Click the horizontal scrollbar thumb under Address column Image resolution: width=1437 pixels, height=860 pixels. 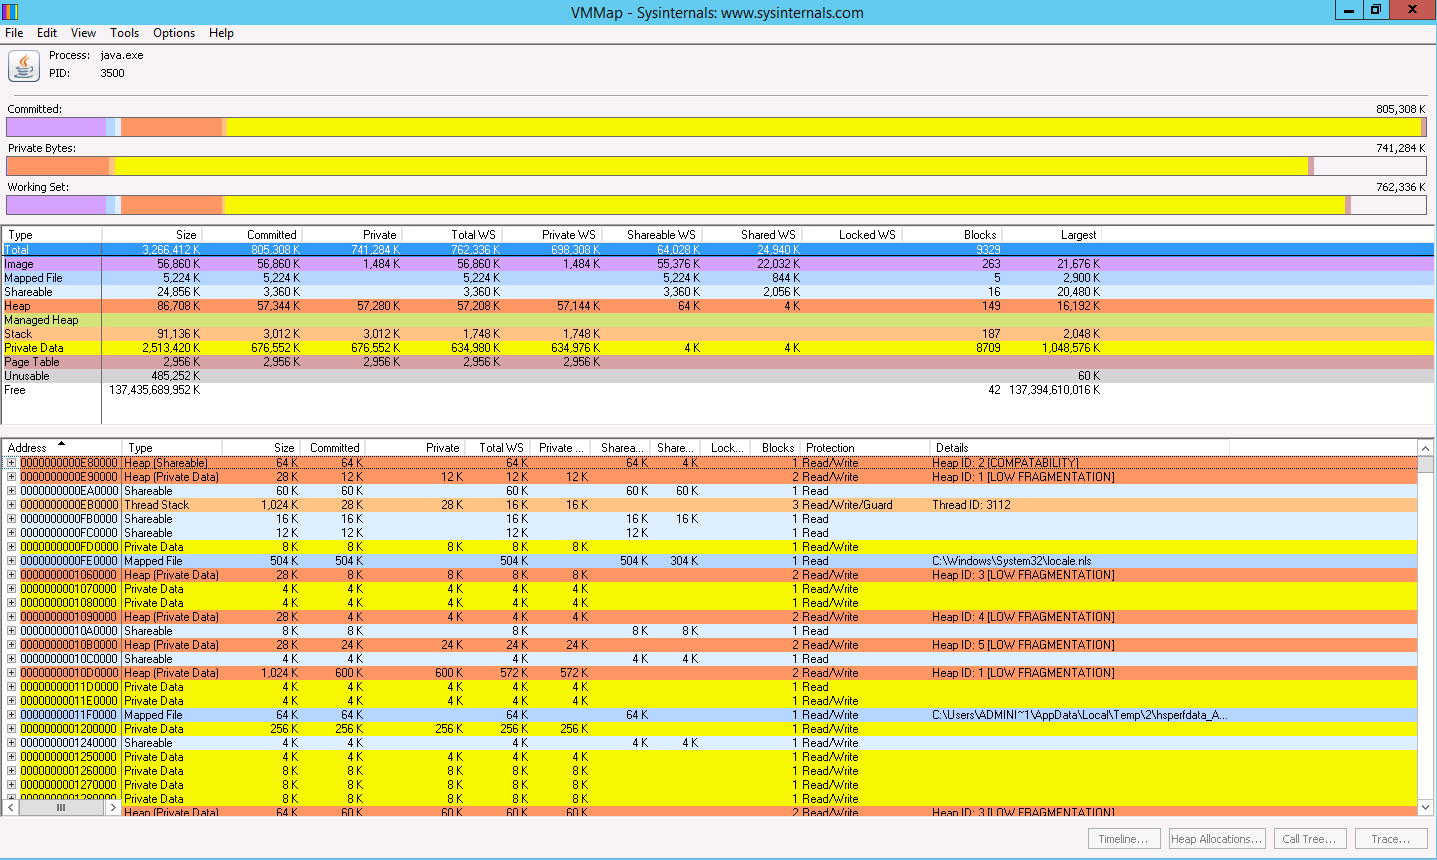pos(60,807)
